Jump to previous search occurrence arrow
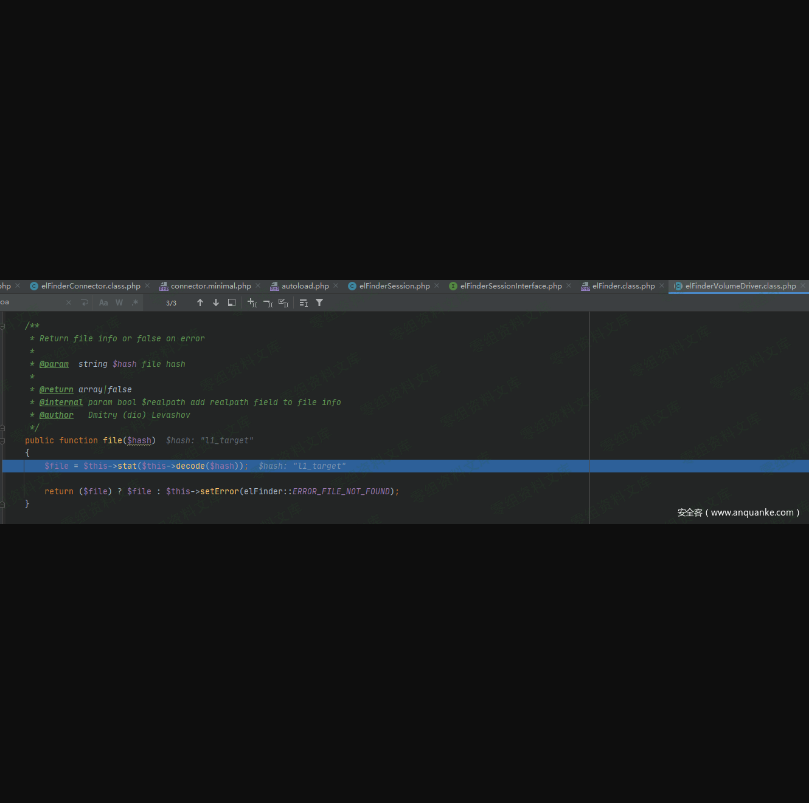This screenshot has height=803, width=809. coord(200,303)
